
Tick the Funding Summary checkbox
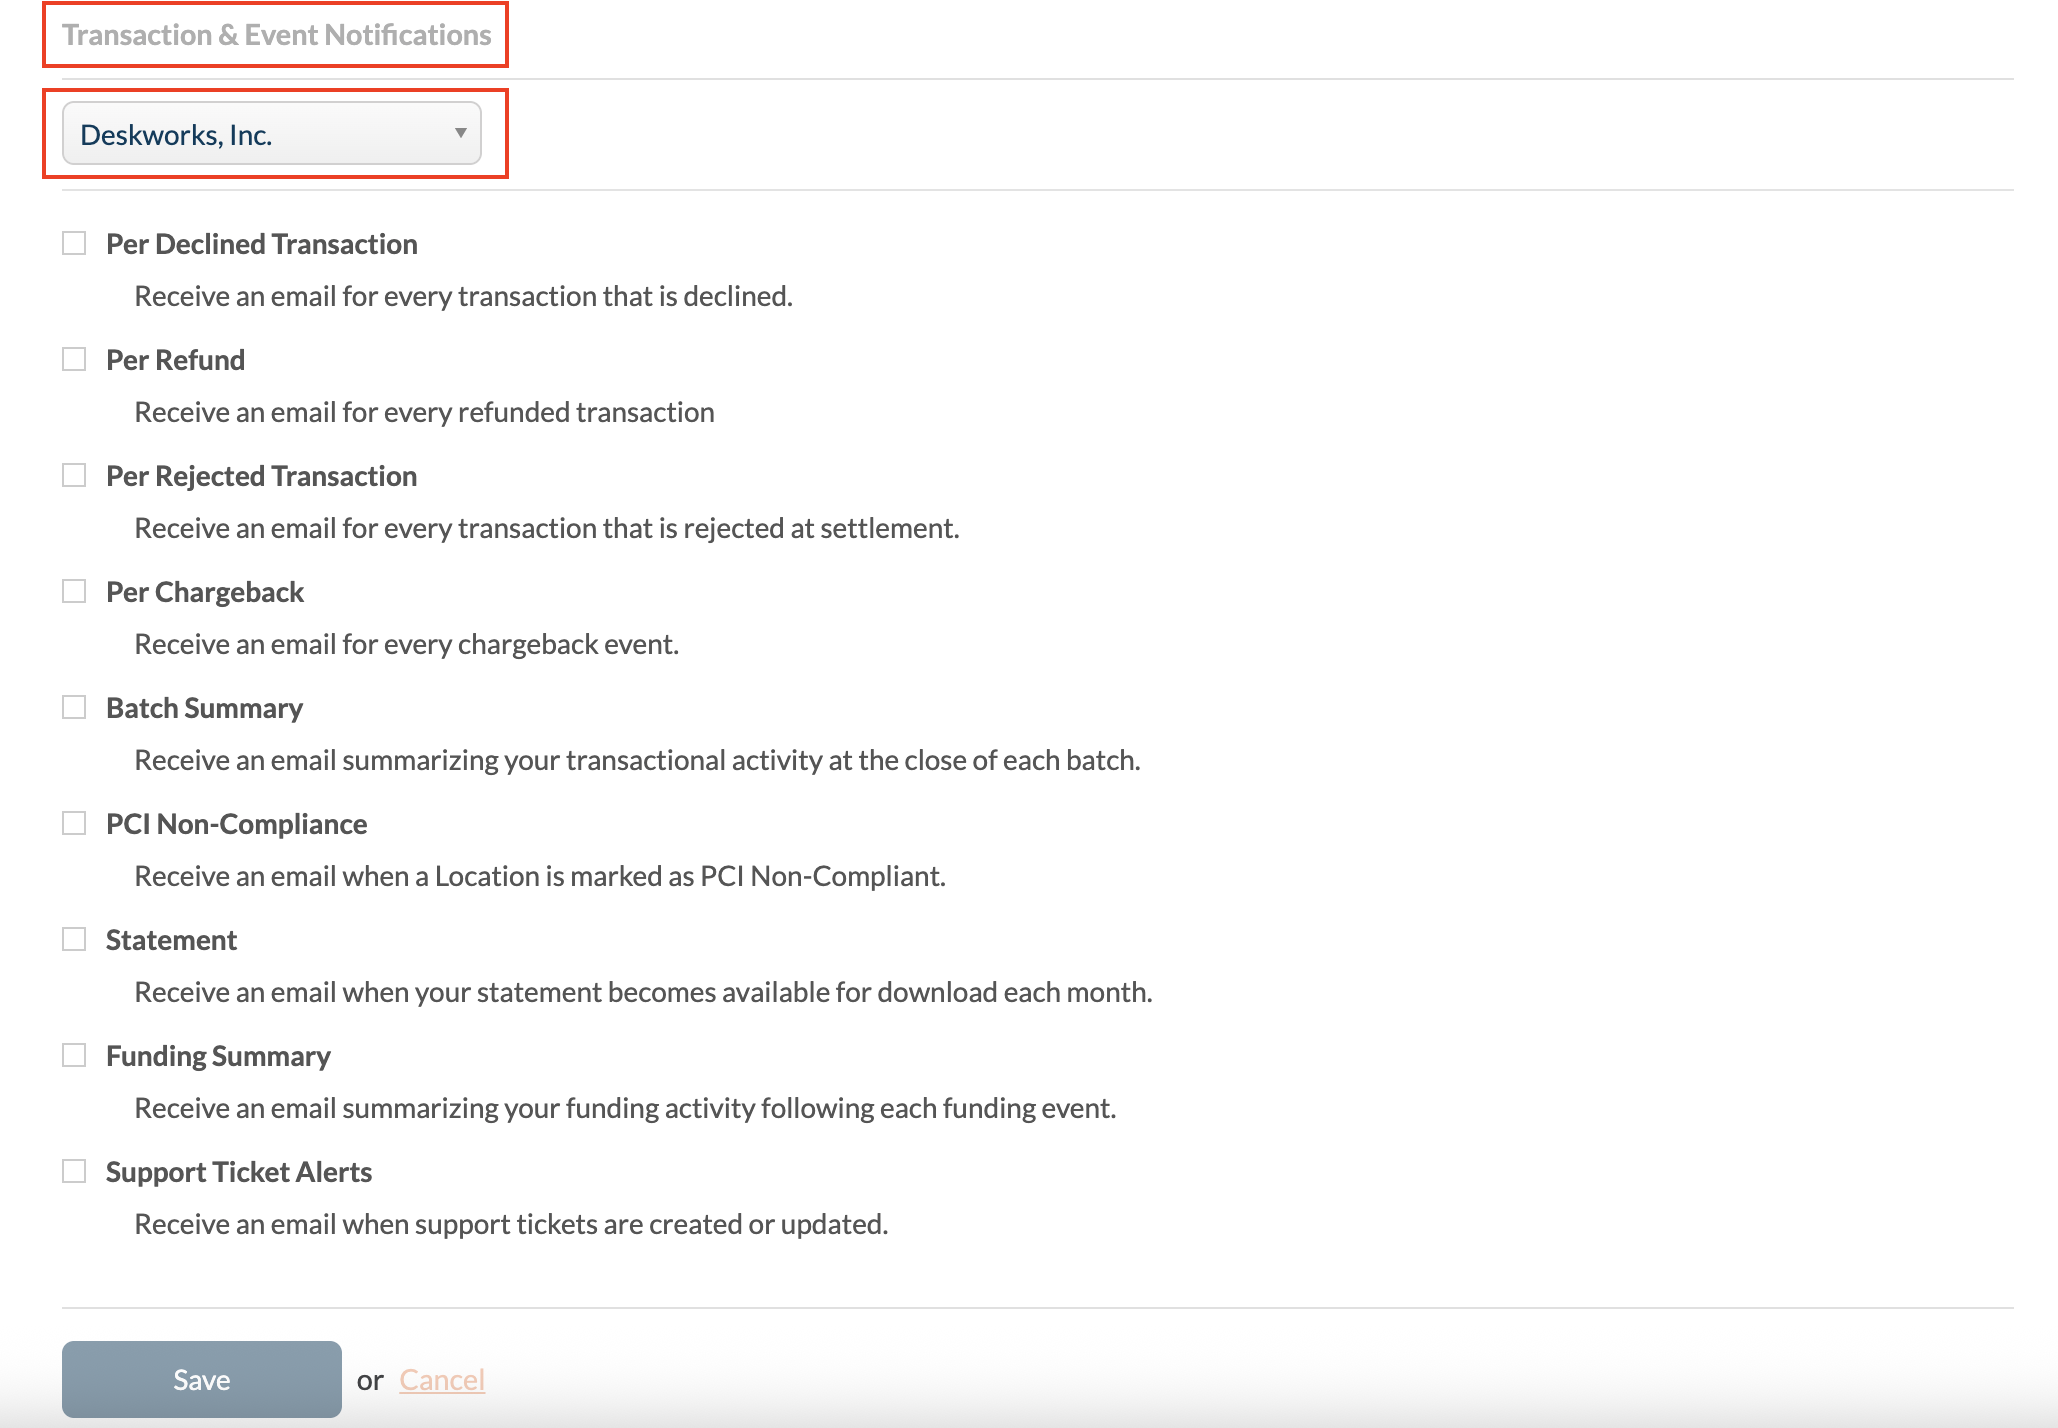(74, 1055)
